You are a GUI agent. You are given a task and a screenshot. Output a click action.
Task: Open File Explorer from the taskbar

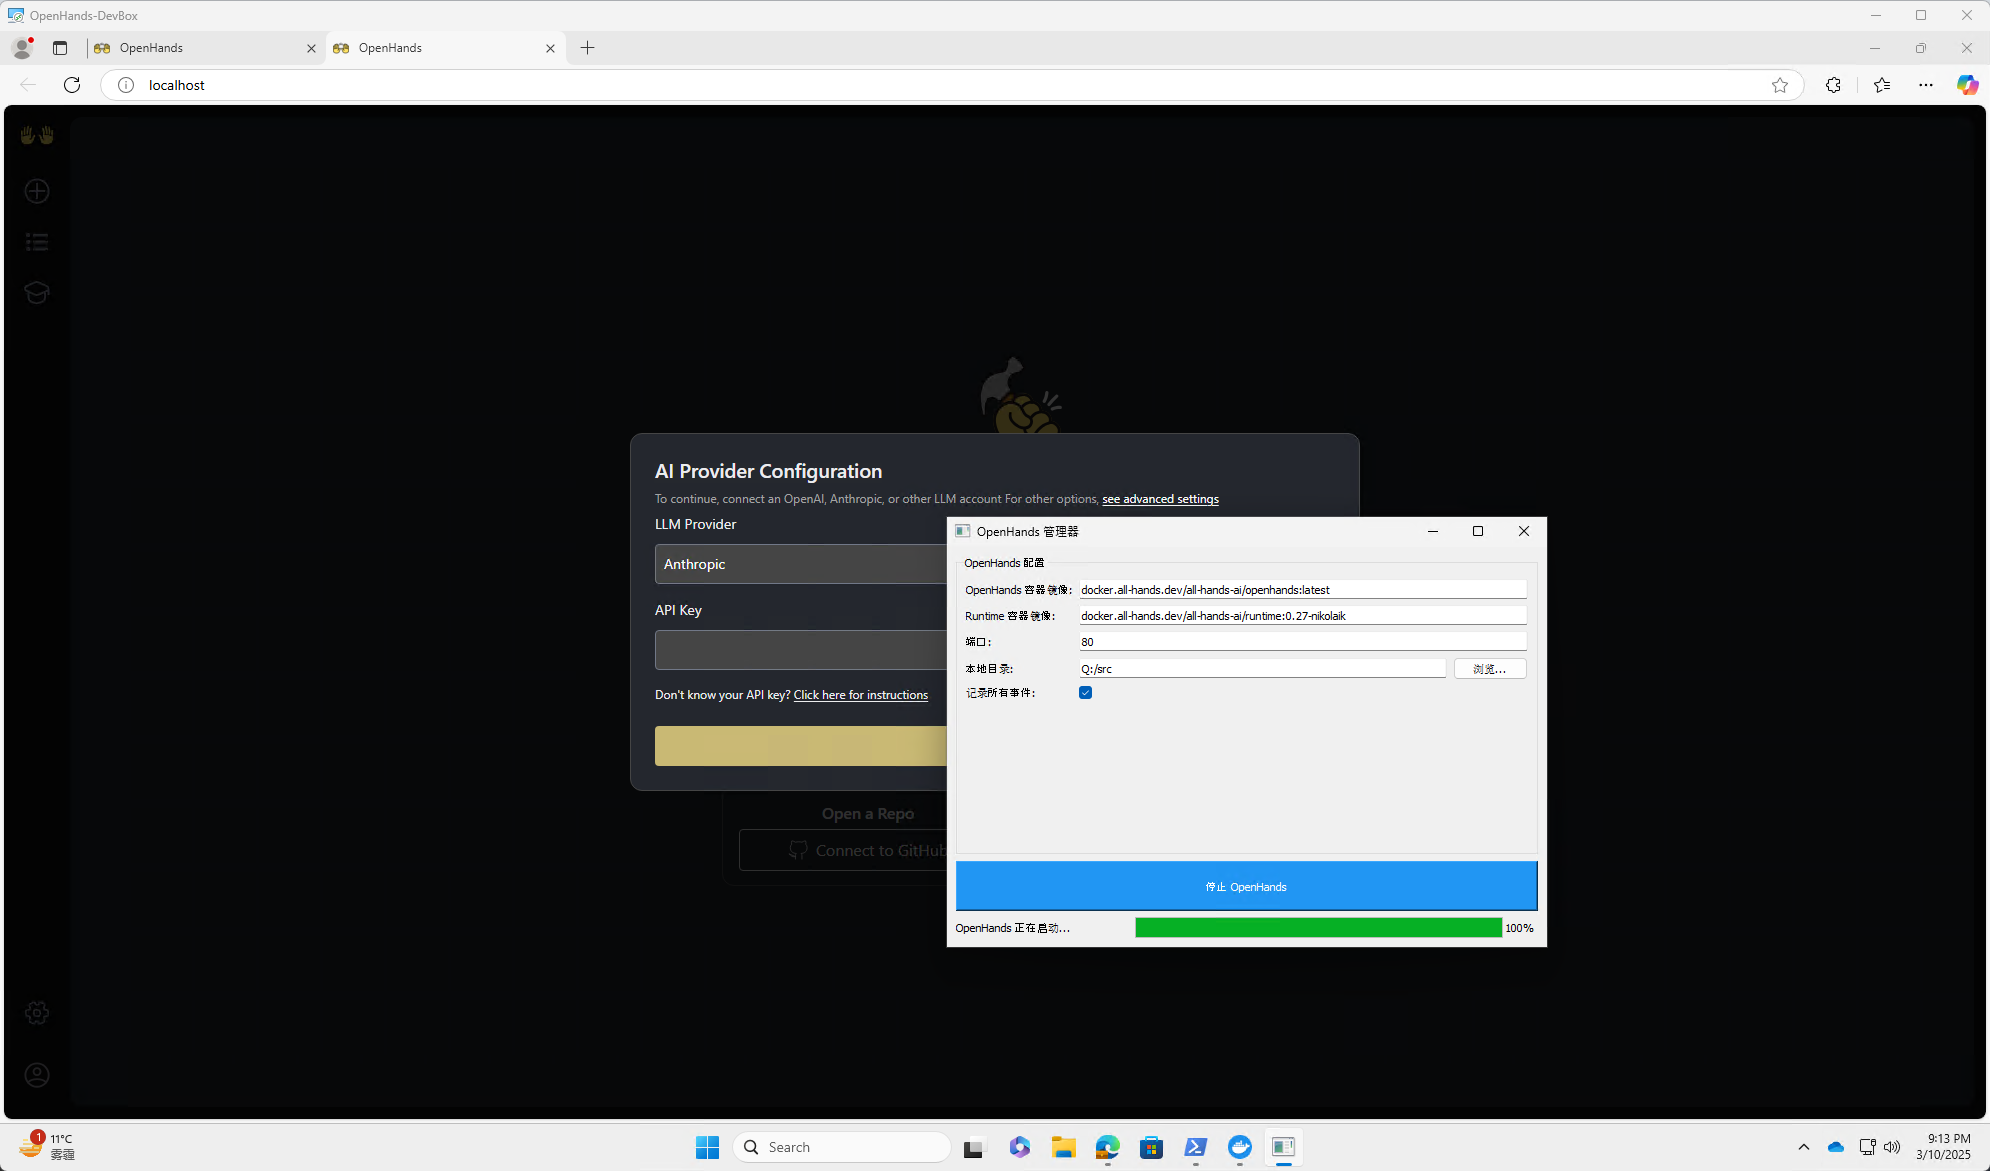[1063, 1147]
